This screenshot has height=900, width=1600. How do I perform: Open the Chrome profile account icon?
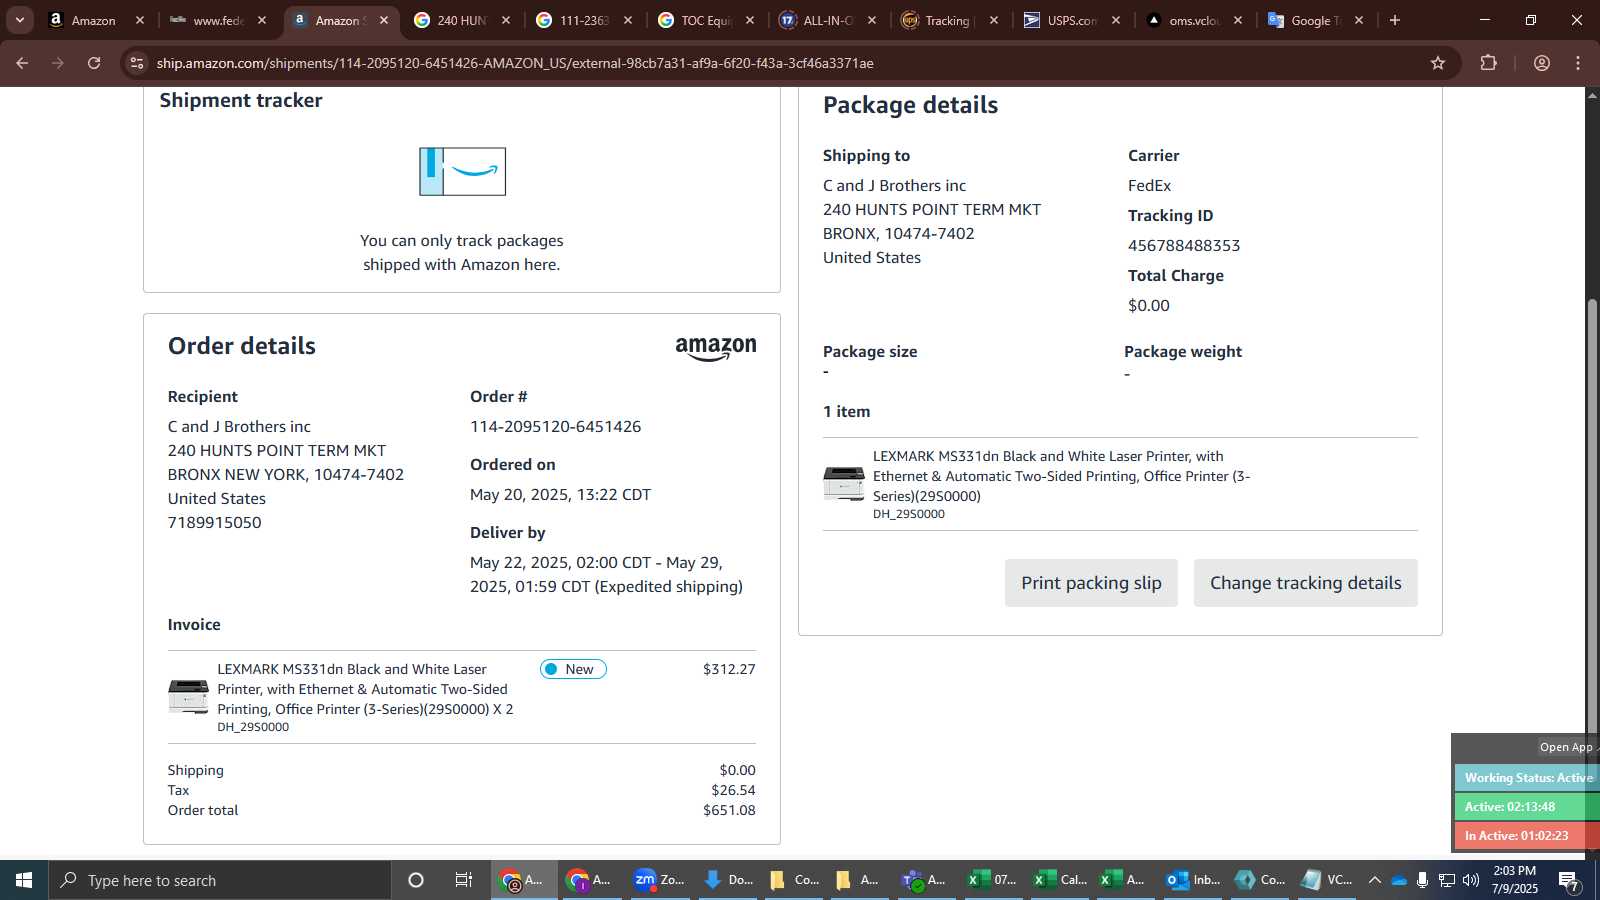coord(1542,63)
